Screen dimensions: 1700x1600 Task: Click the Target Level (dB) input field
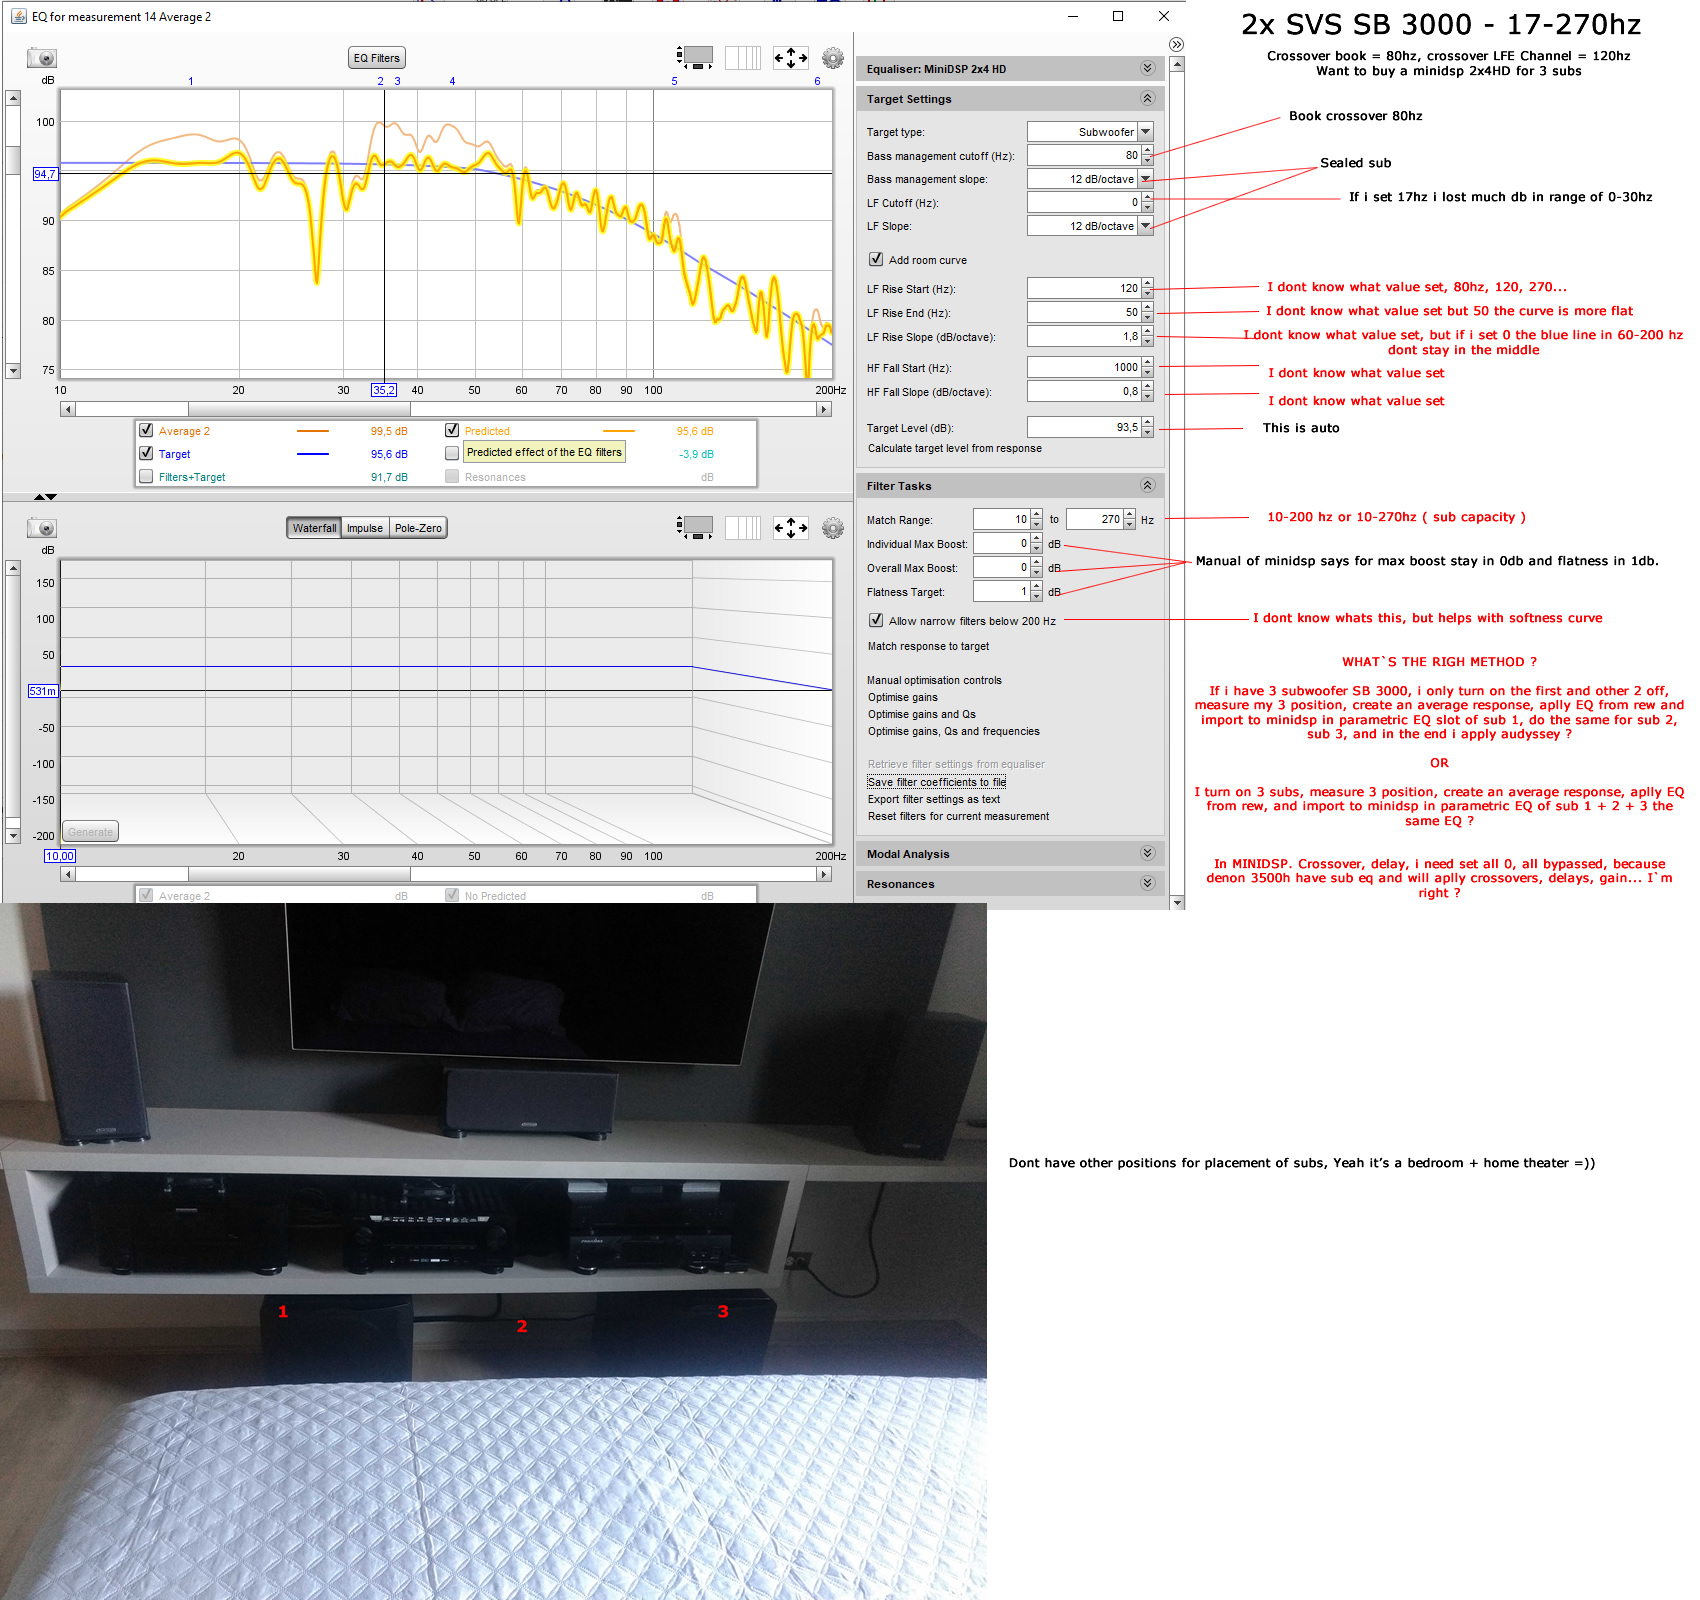coord(1084,428)
